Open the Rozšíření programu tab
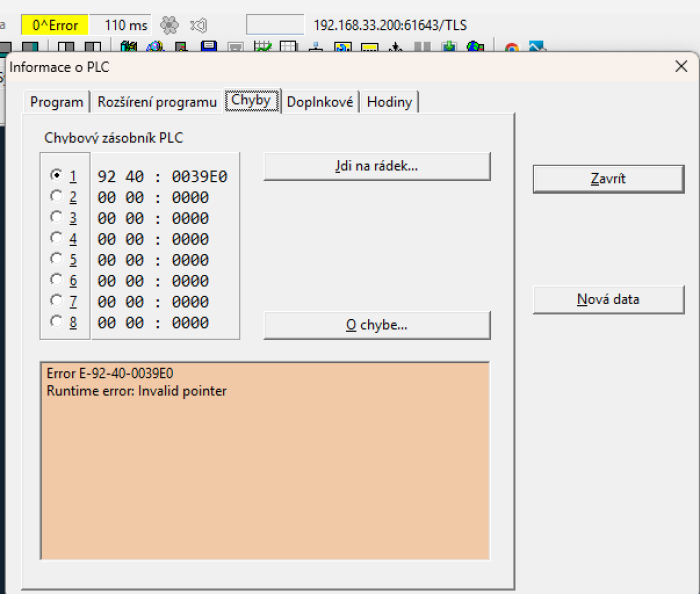Viewport: 700px width, 594px height. tap(157, 102)
